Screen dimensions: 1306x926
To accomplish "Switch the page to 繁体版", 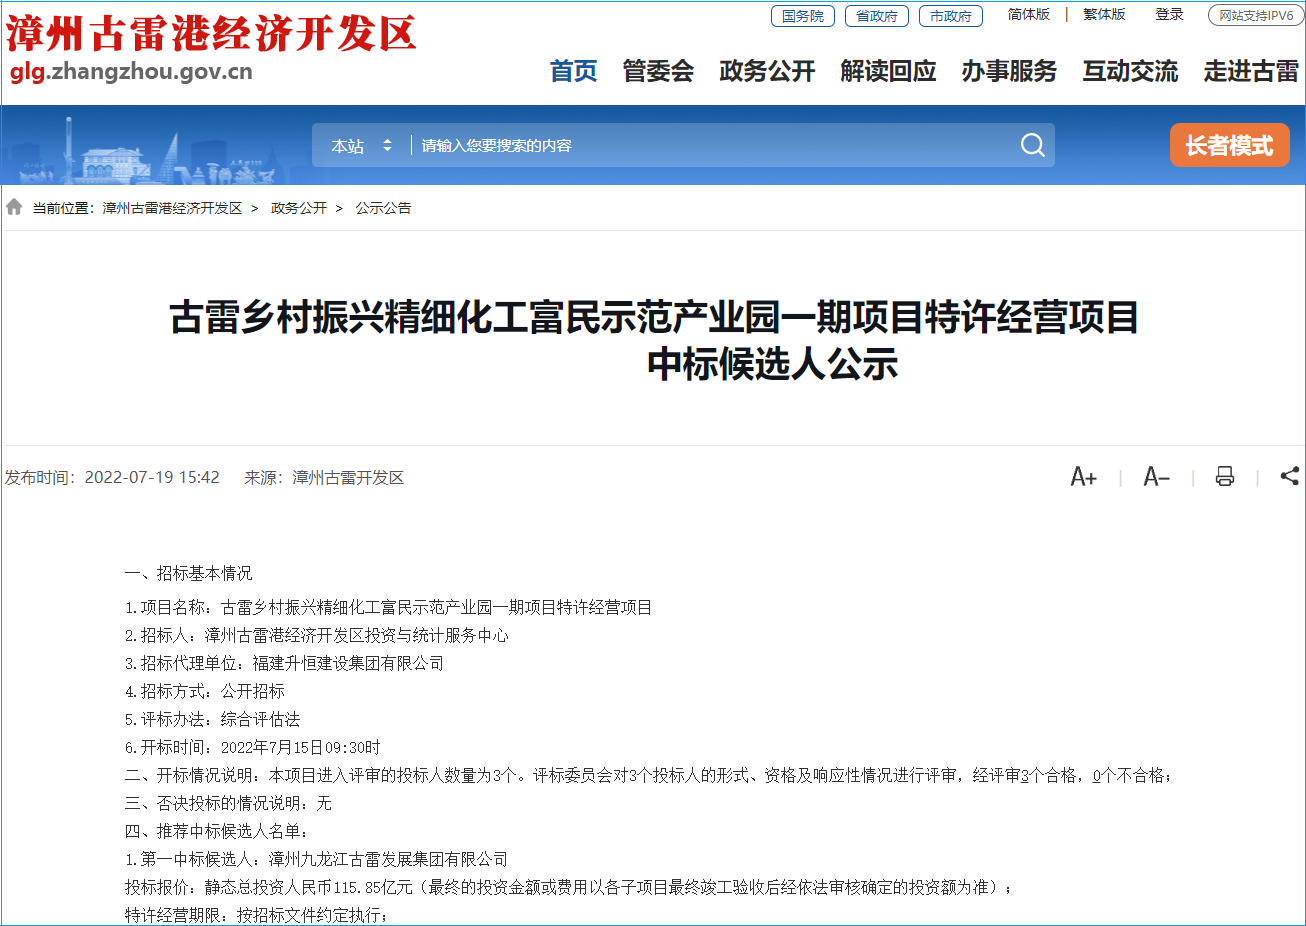I will tap(1103, 15).
